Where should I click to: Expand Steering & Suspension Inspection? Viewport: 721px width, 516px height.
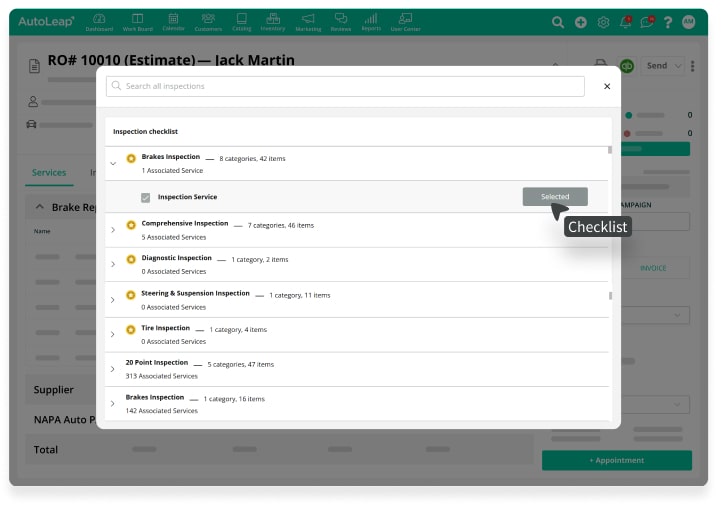coord(113,300)
